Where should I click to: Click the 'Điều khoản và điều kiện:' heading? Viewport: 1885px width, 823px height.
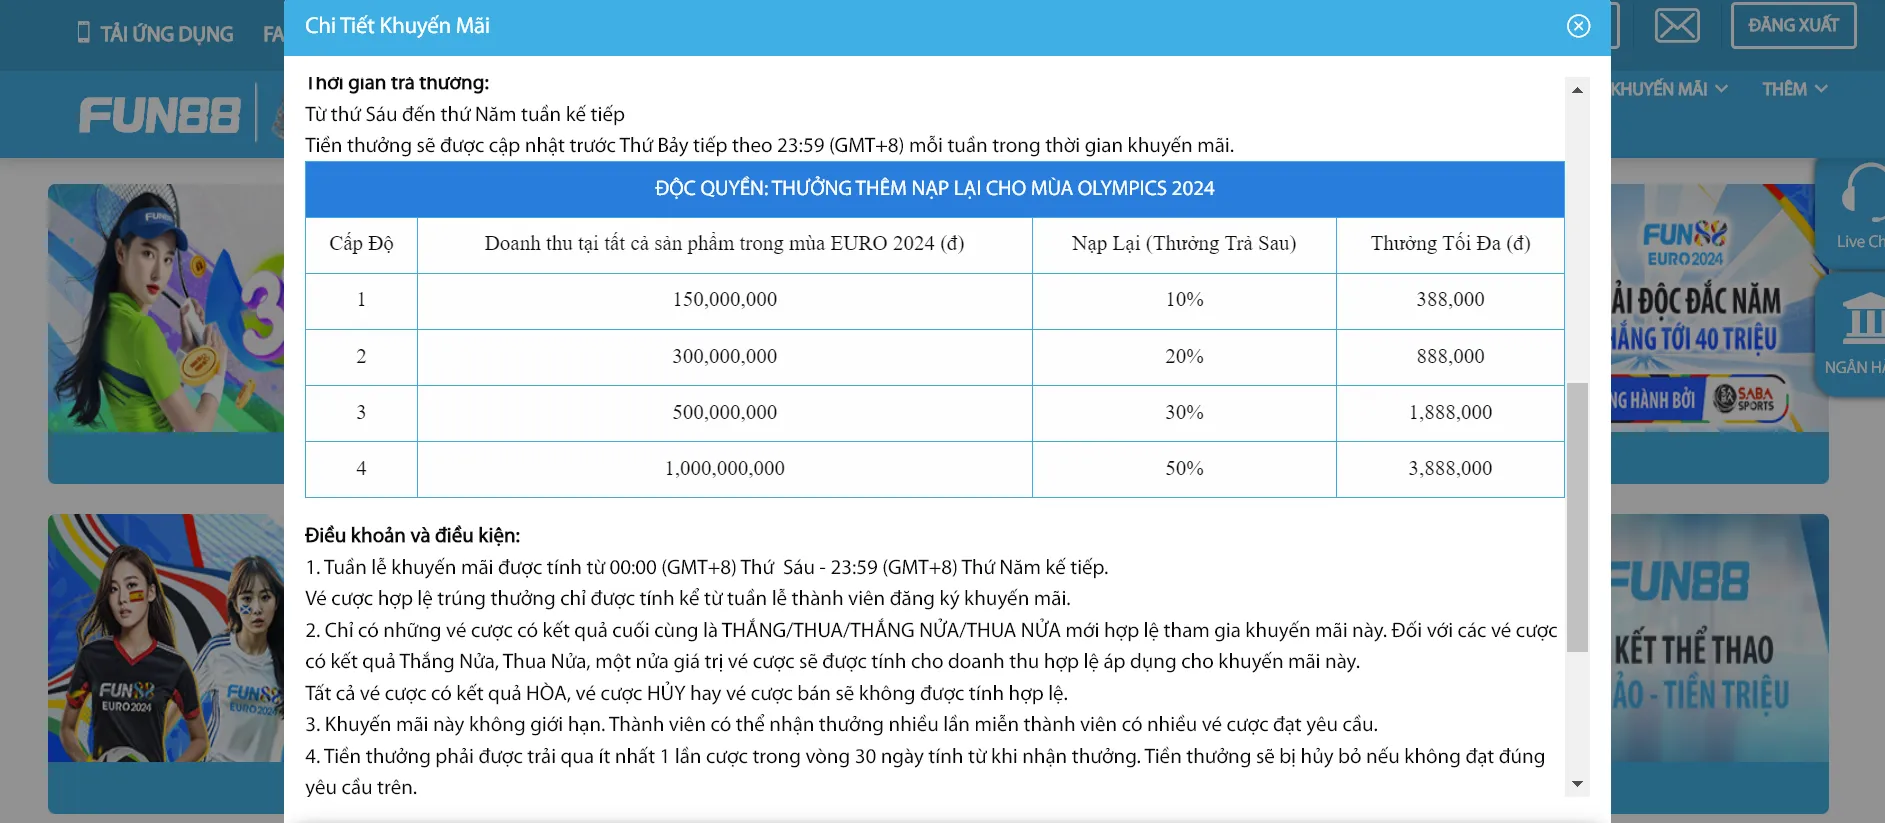click(x=412, y=536)
